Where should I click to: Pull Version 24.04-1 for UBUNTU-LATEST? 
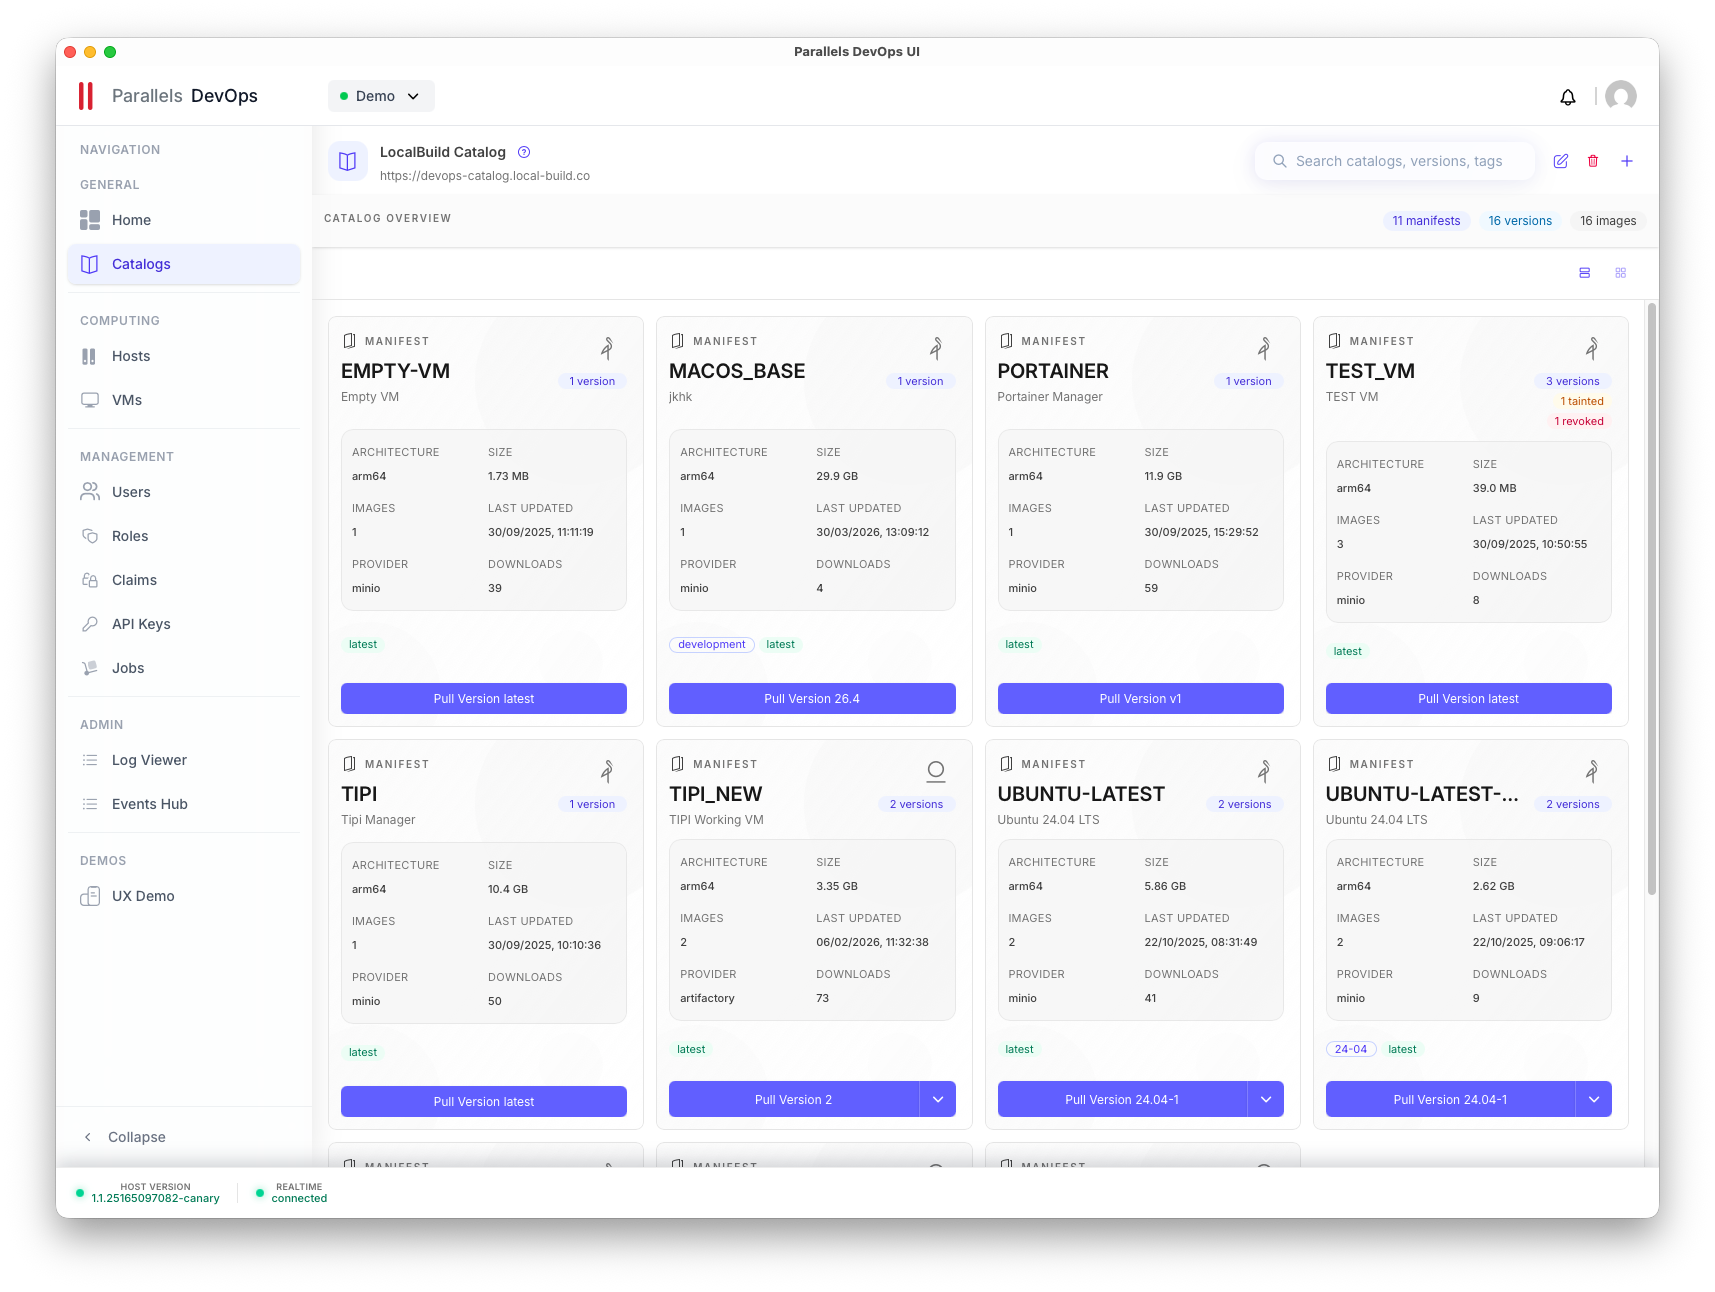[x=1122, y=1099]
